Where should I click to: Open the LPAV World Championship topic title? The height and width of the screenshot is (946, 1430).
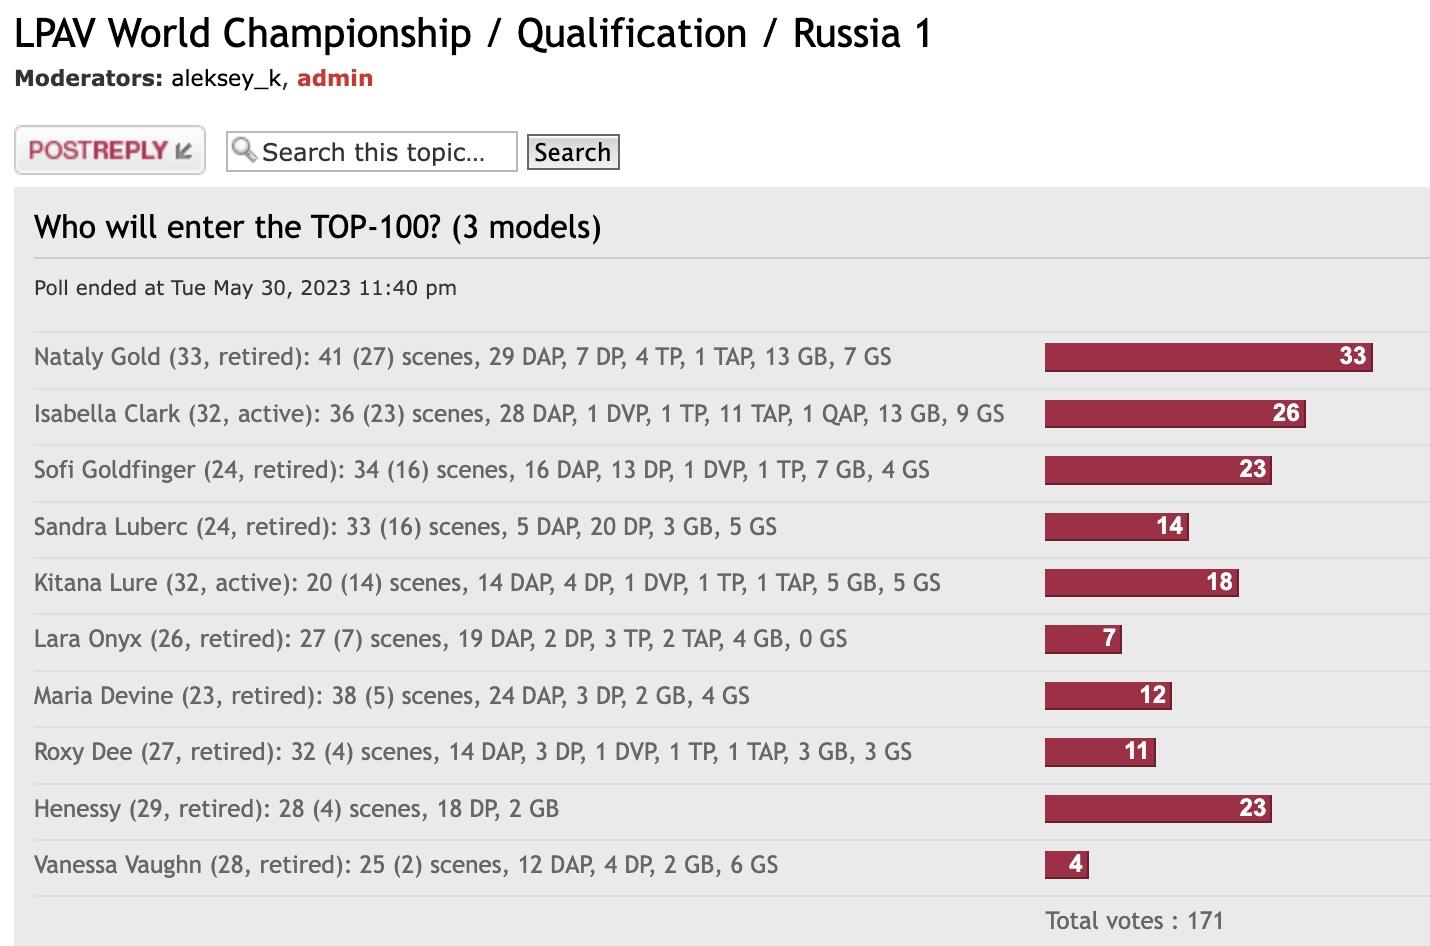pyautogui.click(x=473, y=34)
